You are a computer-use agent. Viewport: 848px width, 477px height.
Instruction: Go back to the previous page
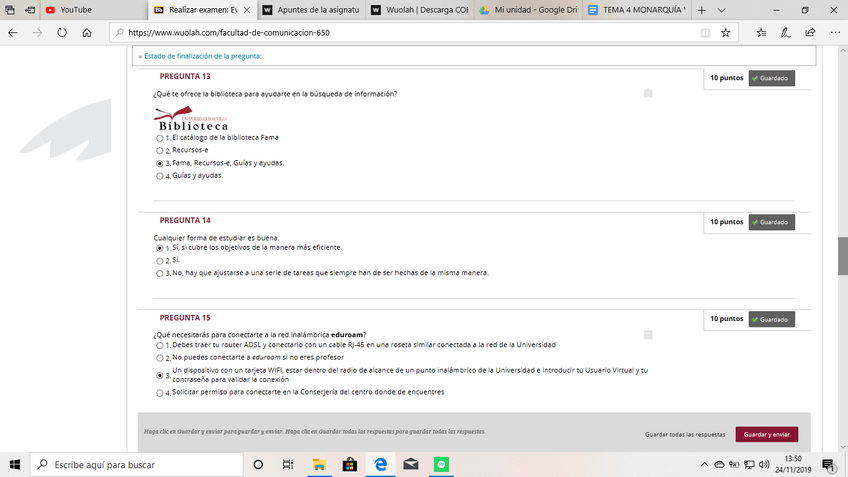click(x=13, y=32)
